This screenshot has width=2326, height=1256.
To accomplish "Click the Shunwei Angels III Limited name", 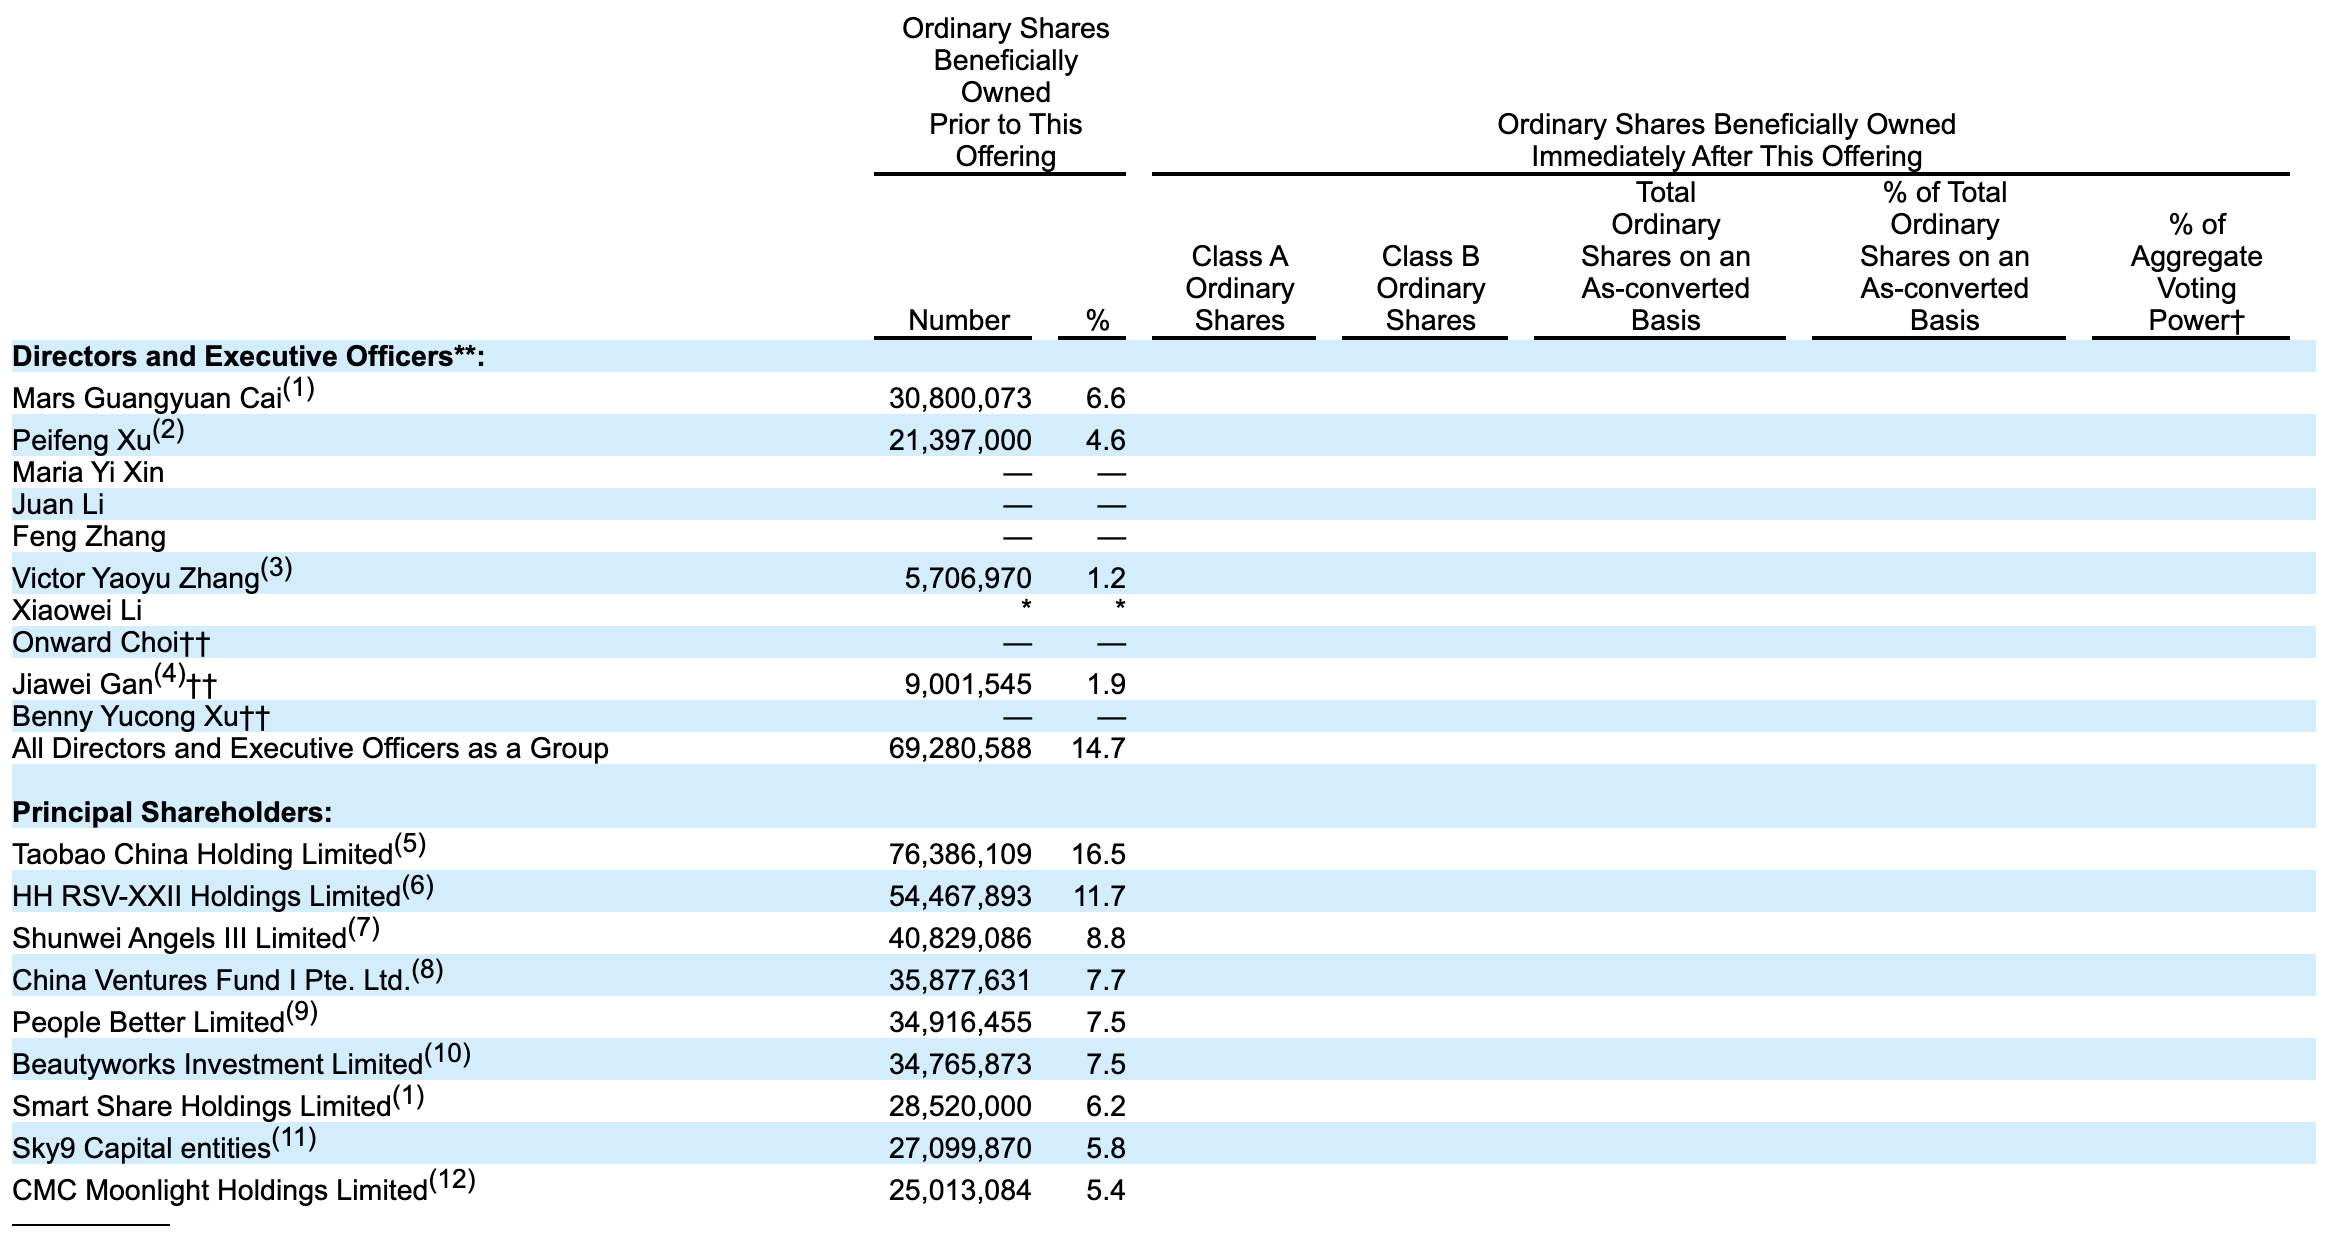I will (179, 939).
